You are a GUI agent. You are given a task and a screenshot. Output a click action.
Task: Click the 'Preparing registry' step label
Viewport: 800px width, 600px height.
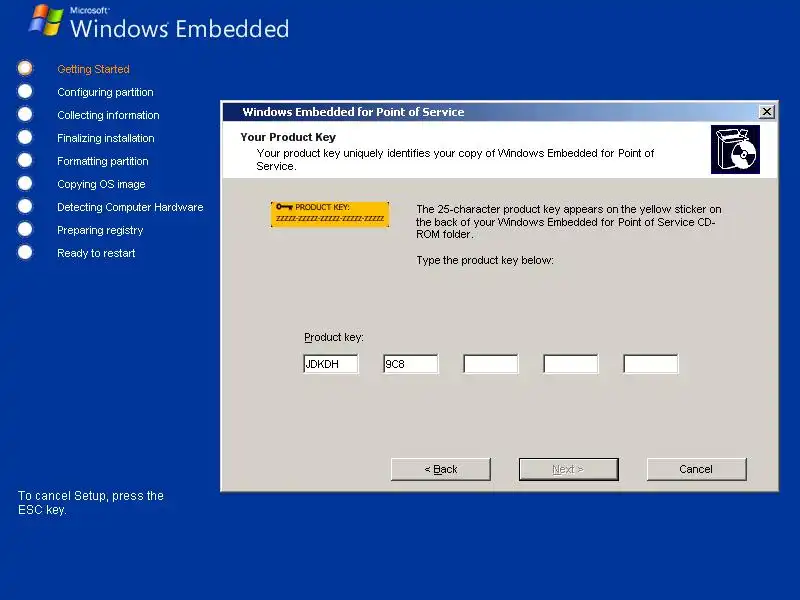(100, 231)
